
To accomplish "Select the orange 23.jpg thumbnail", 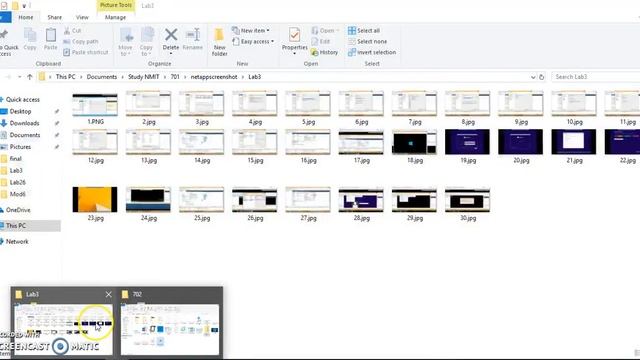I will click(95, 200).
